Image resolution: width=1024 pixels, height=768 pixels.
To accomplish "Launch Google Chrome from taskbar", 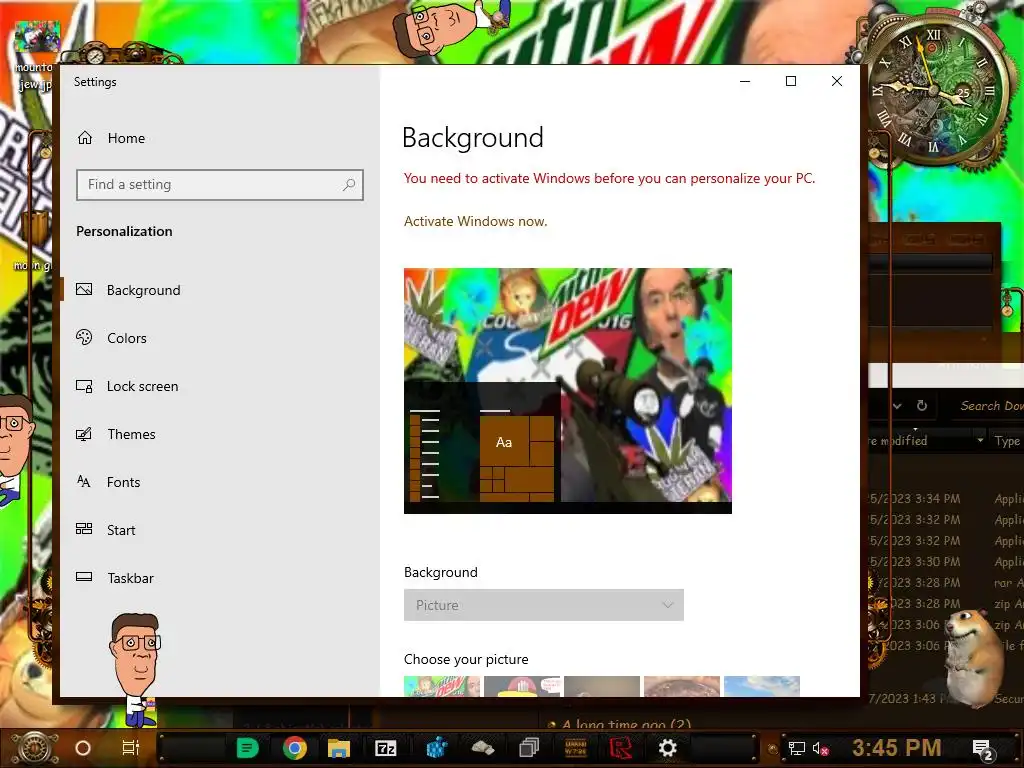I will (x=295, y=748).
